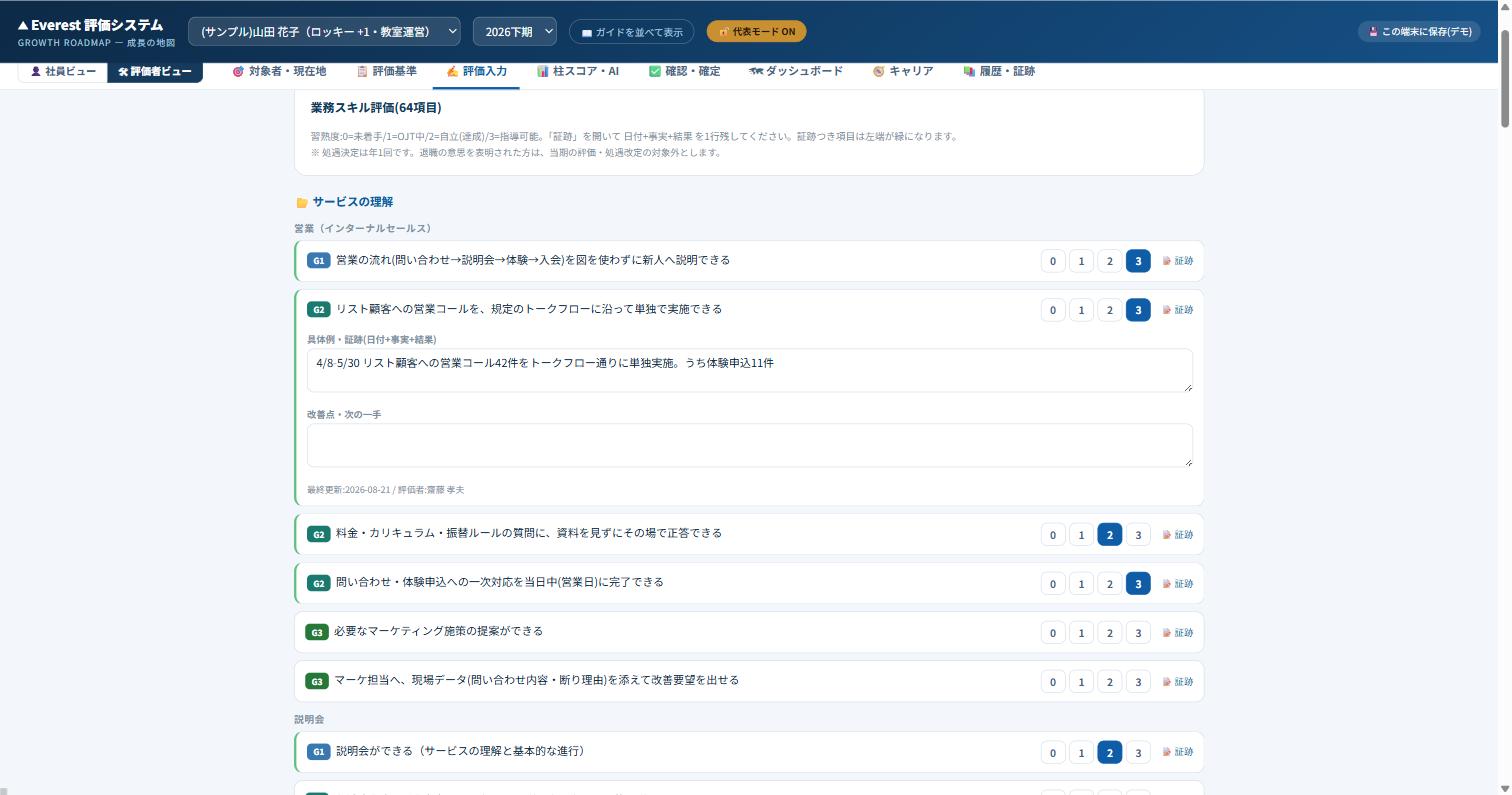1512x795 pixels.
Task: Open 証跡 for マーケ担当へ row
Action: click(x=1178, y=682)
